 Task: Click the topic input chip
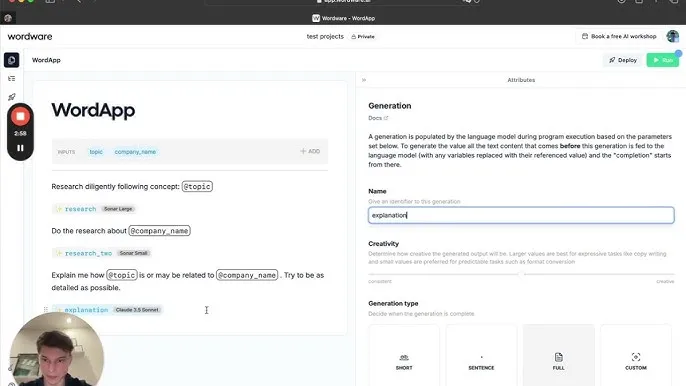(96, 152)
